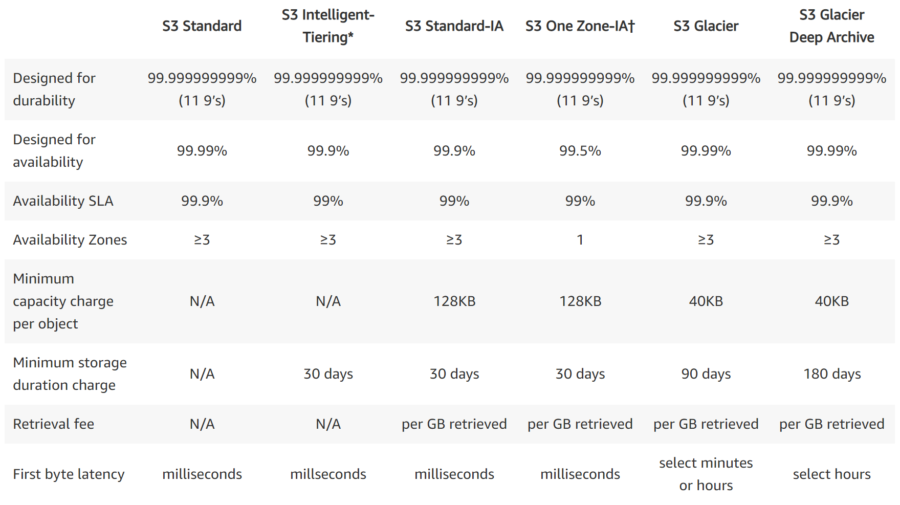Select the 'select minutes or hours' cell
Screen dimensions: 900x505
click(705, 474)
